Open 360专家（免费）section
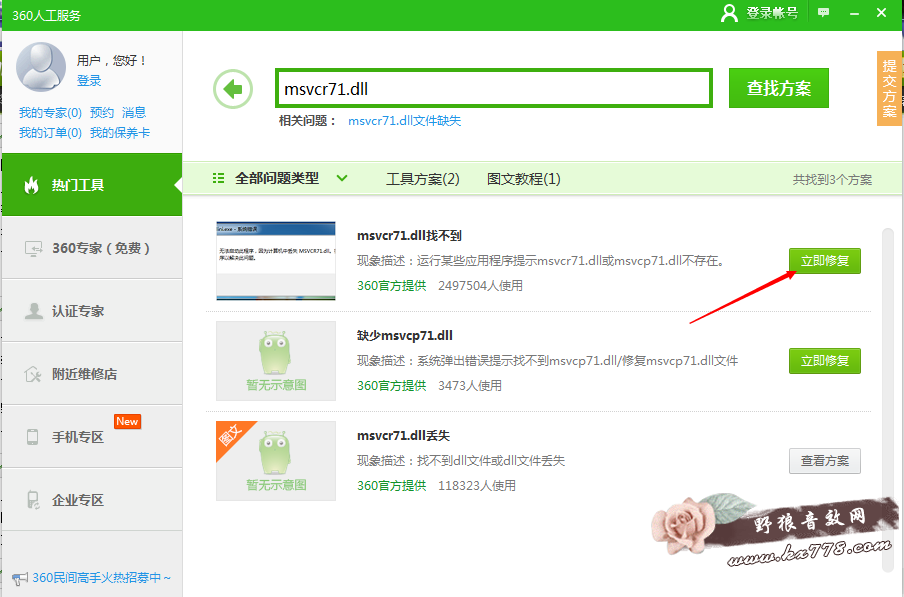Viewport: 904px width, 597px height. [92, 248]
